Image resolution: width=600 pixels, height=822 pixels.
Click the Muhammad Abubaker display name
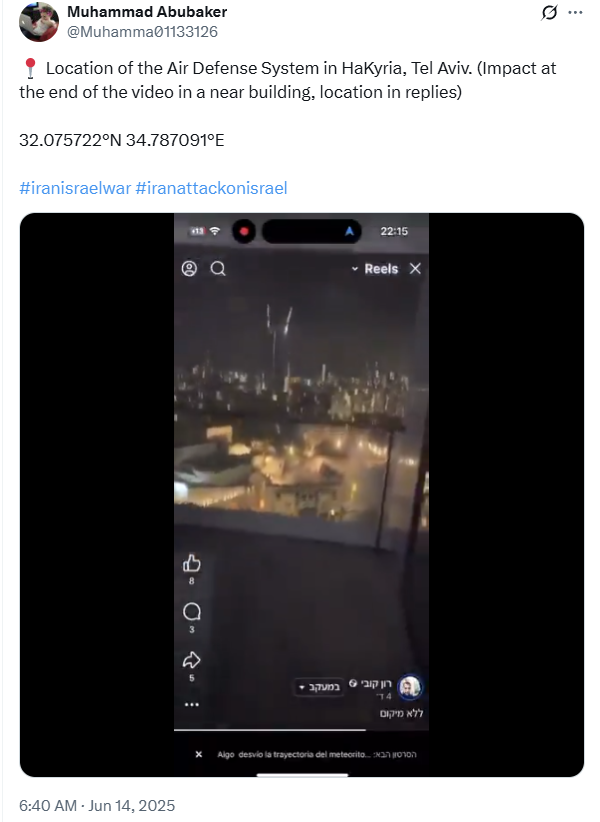pyautogui.click(x=147, y=12)
